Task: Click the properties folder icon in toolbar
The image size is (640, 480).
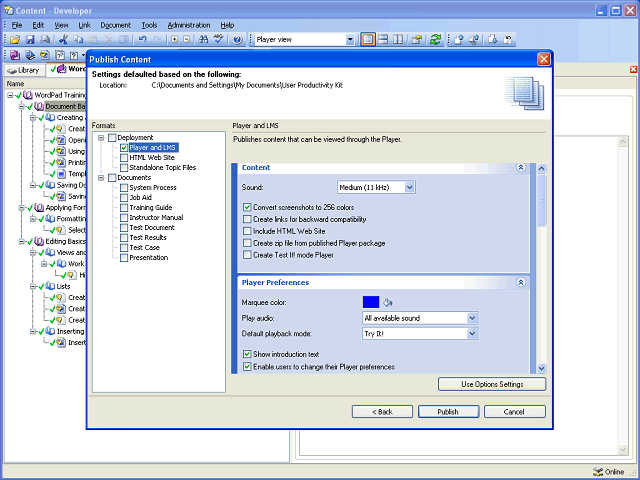Action: click(x=416, y=40)
